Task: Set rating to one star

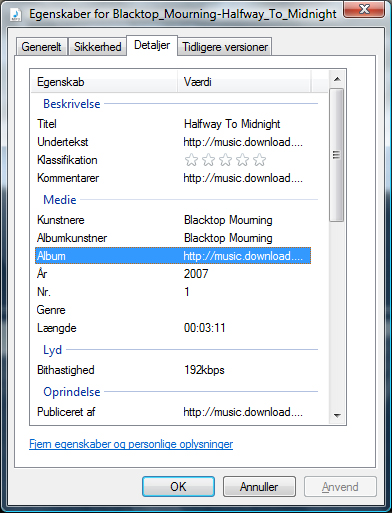Action: 191,160
